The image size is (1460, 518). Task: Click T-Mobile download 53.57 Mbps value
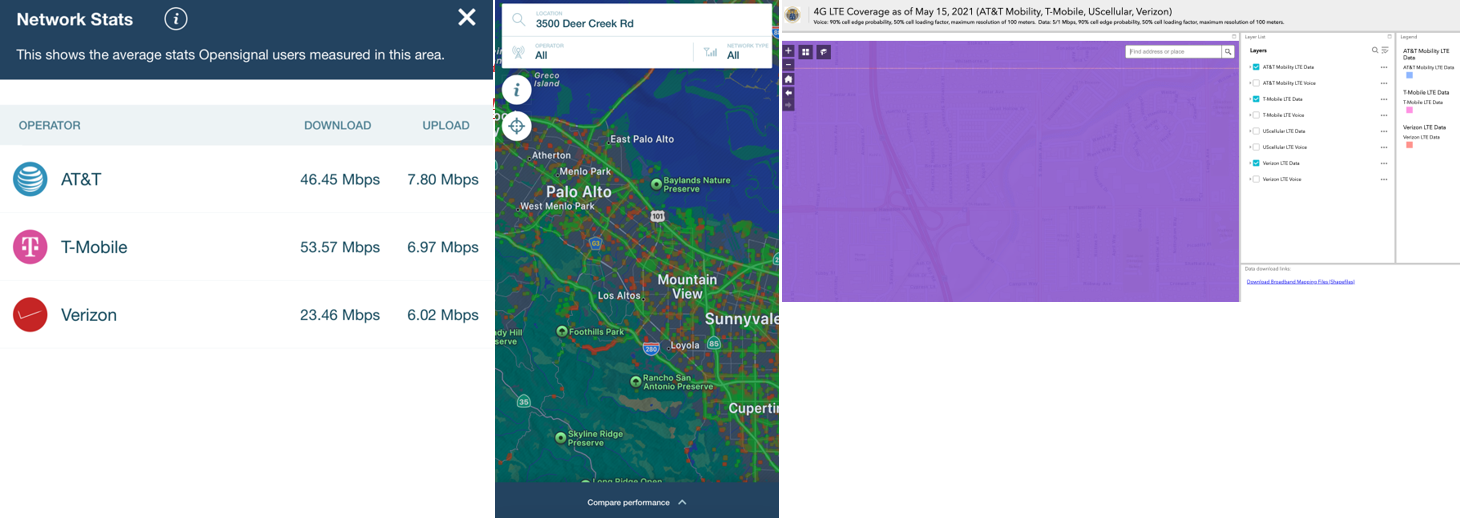click(340, 247)
